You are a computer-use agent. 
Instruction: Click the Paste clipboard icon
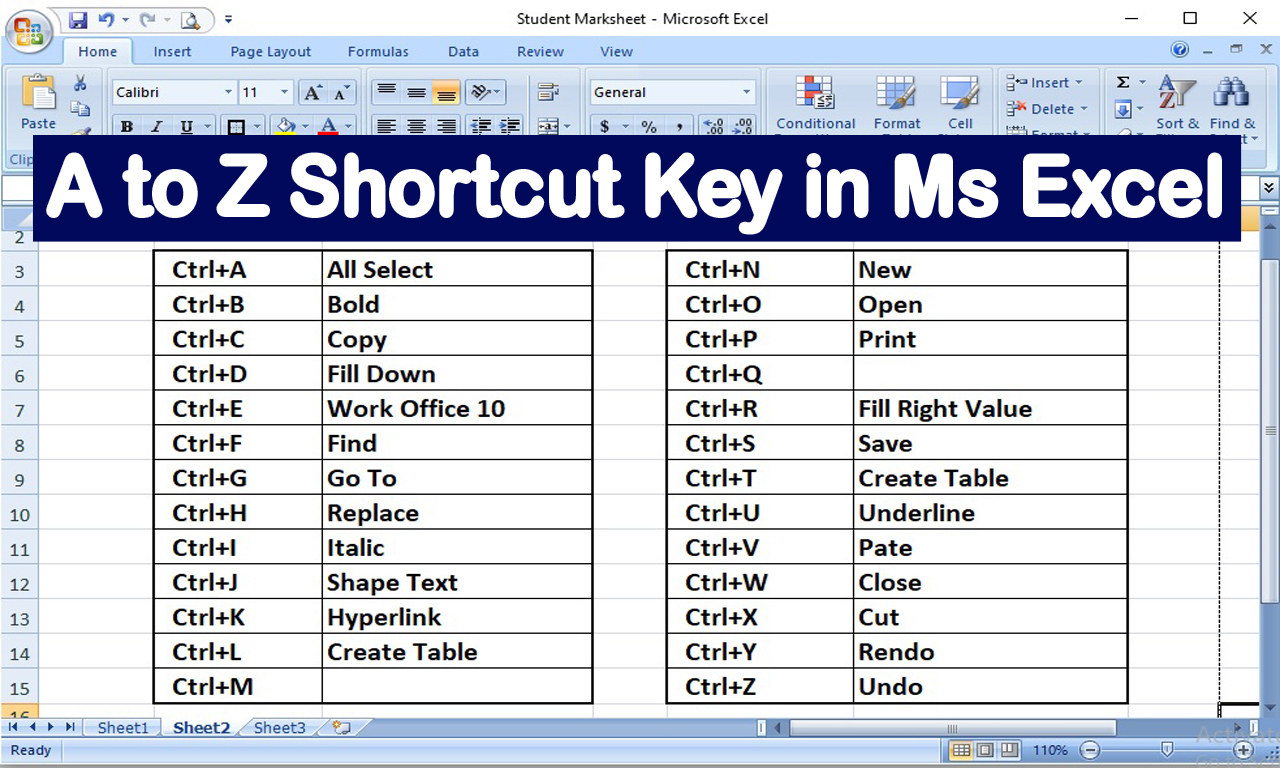pos(39,92)
